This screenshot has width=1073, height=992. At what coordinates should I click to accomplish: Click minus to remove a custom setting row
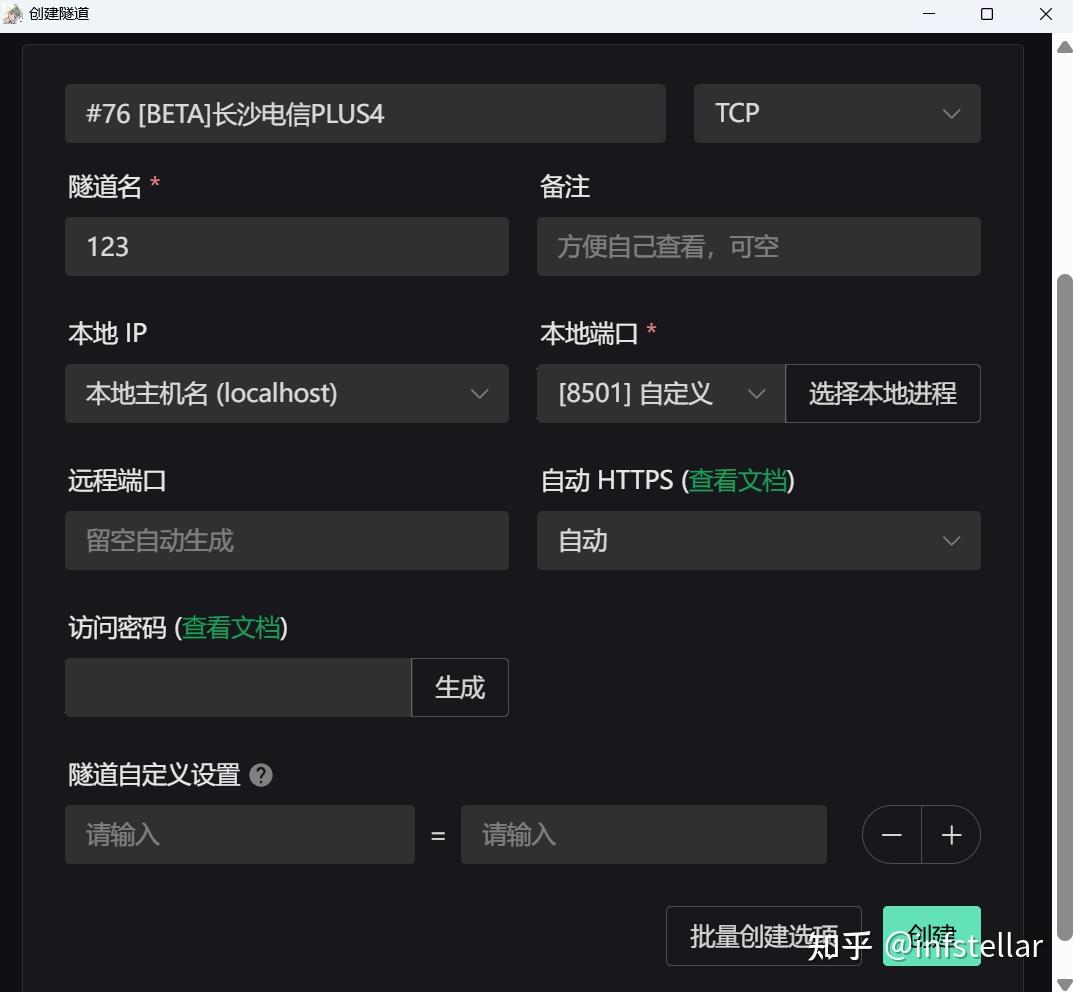coord(891,834)
